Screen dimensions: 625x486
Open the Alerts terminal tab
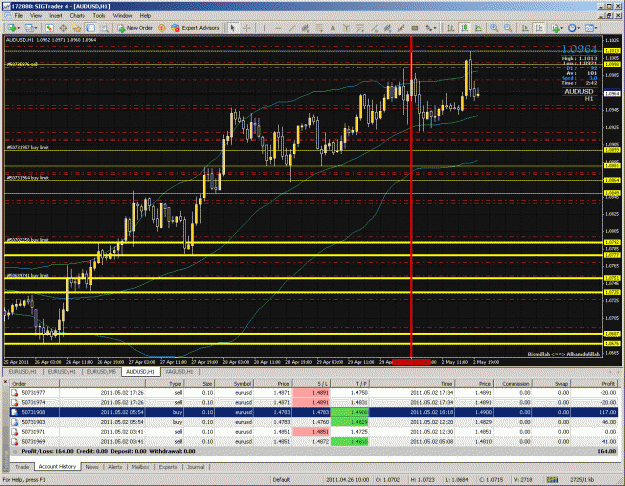115,467
